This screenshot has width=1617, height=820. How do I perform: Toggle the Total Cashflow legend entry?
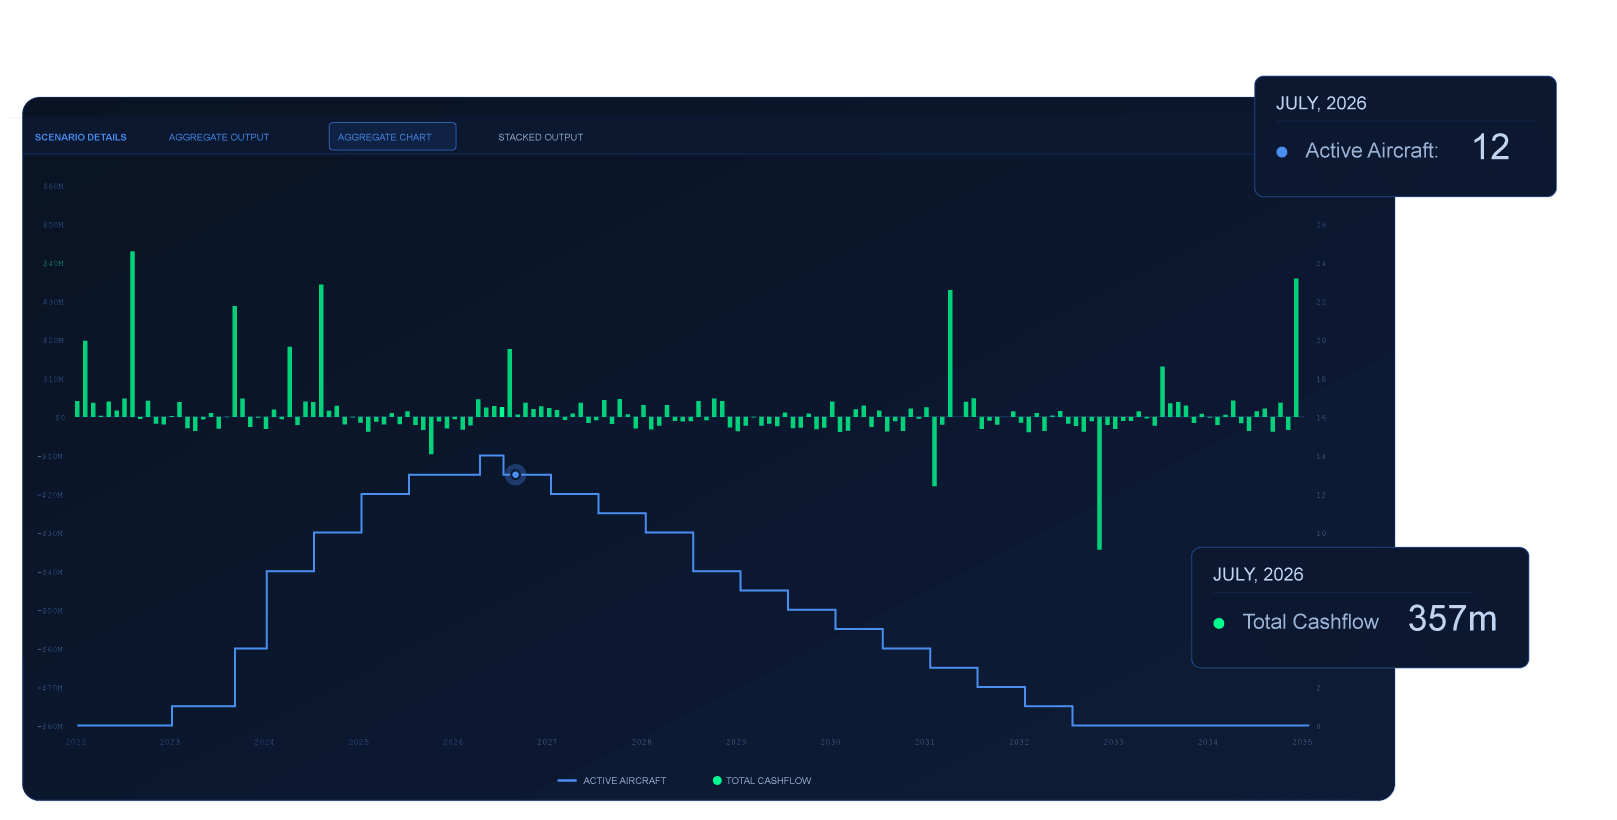tap(762, 781)
